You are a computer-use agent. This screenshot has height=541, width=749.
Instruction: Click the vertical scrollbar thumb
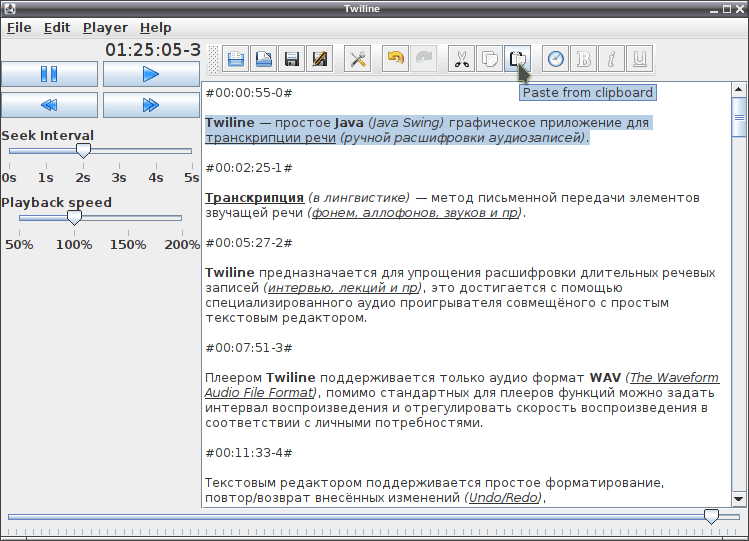(x=738, y=117)
